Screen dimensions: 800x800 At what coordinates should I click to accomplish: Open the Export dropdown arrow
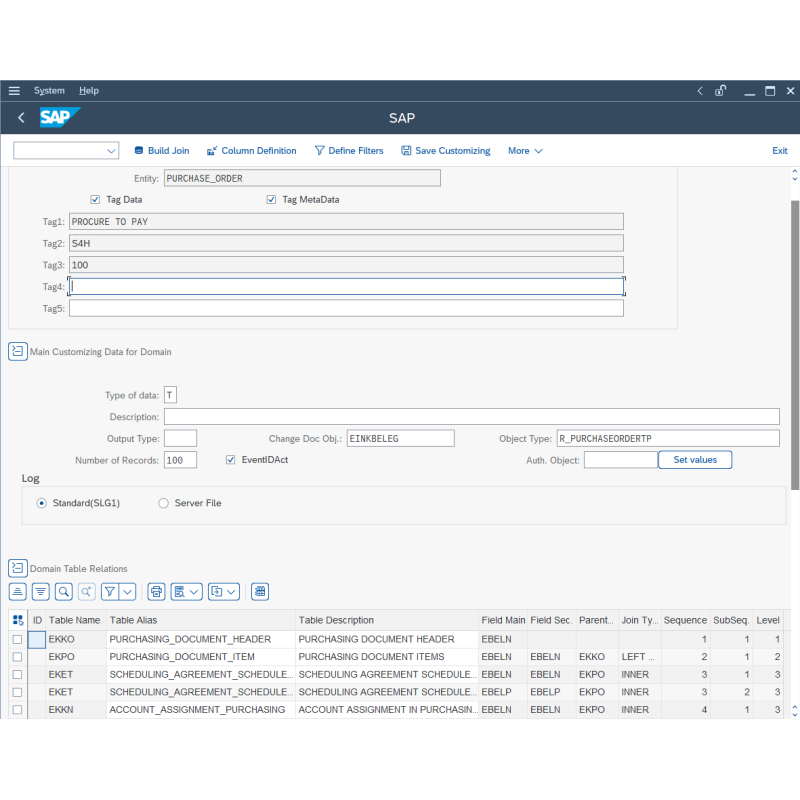232,592
